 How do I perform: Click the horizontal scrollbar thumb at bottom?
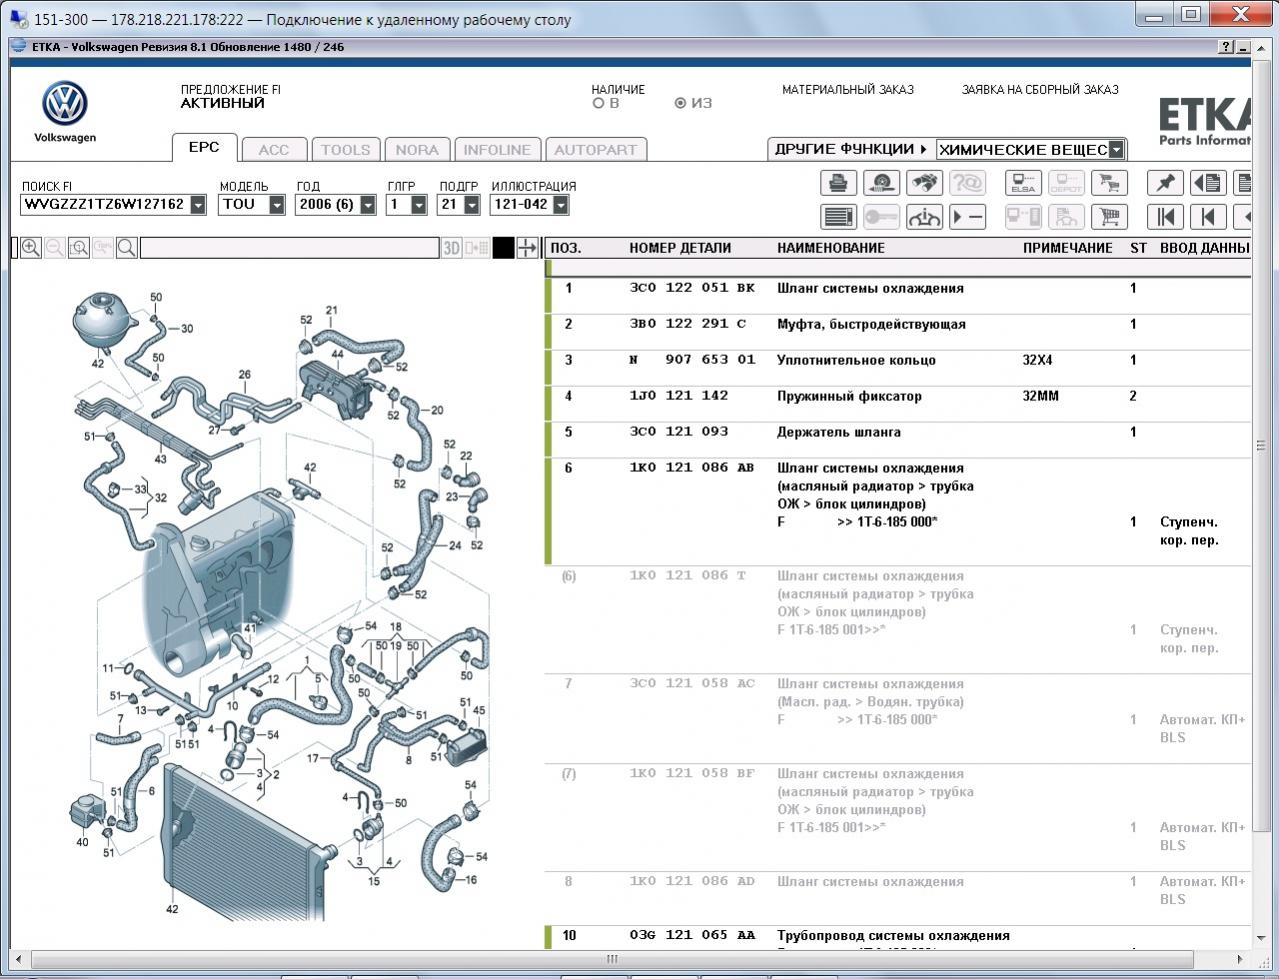612,959
